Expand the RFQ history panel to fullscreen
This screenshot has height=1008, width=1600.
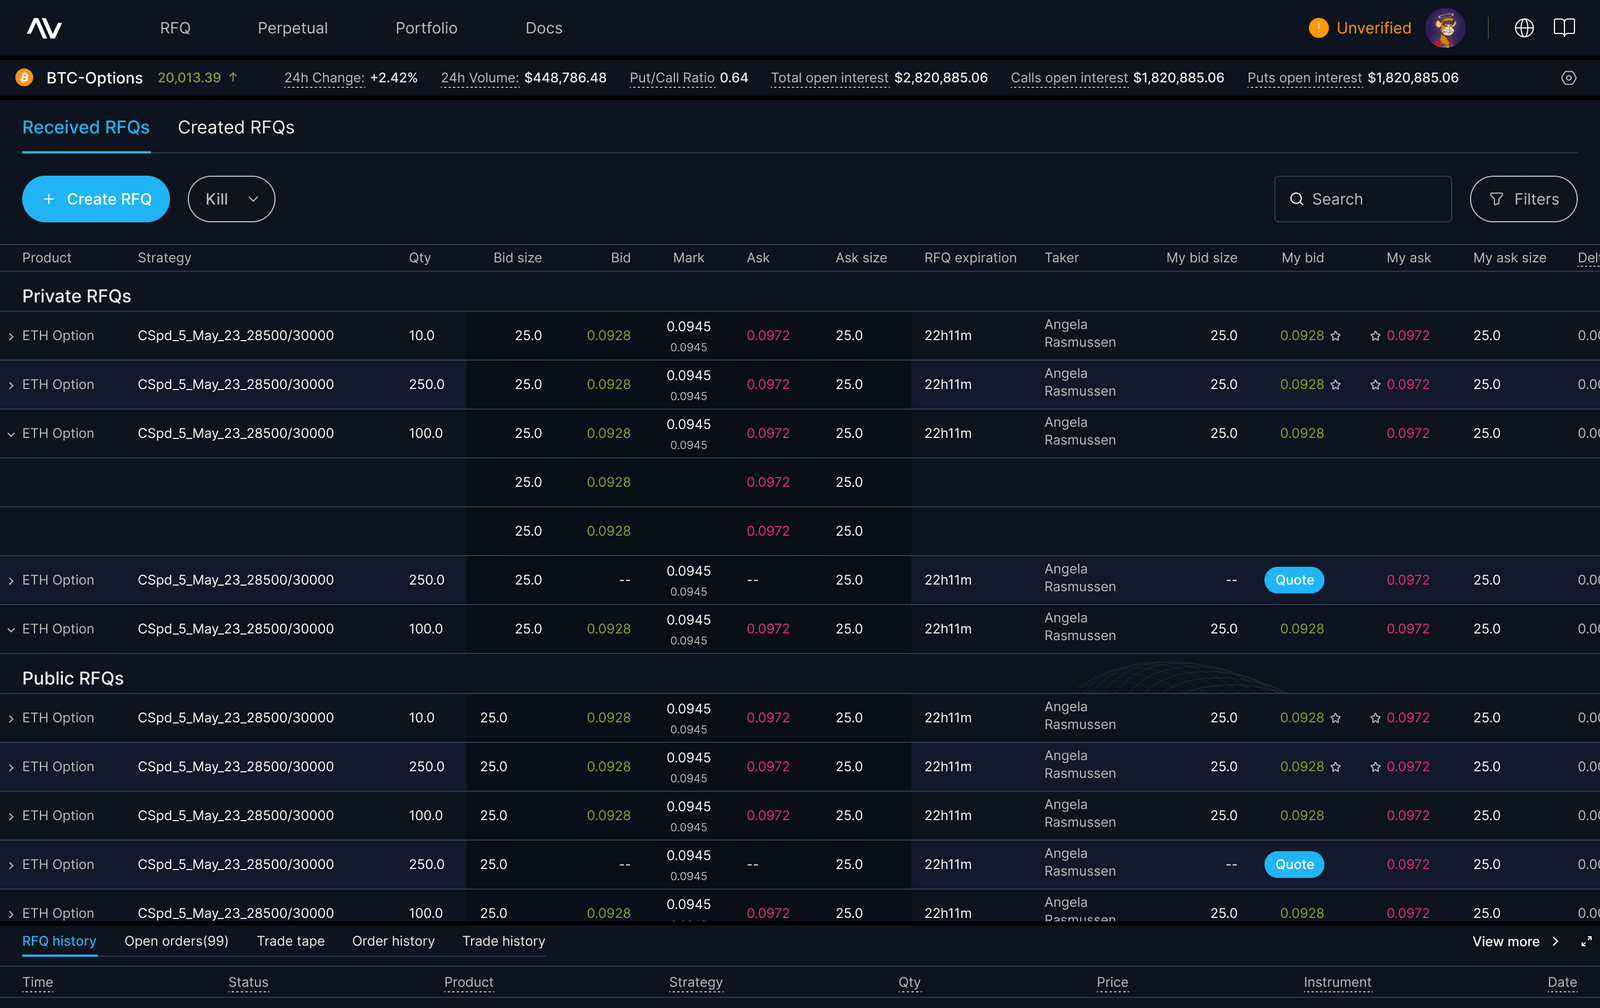point(1587,941)
